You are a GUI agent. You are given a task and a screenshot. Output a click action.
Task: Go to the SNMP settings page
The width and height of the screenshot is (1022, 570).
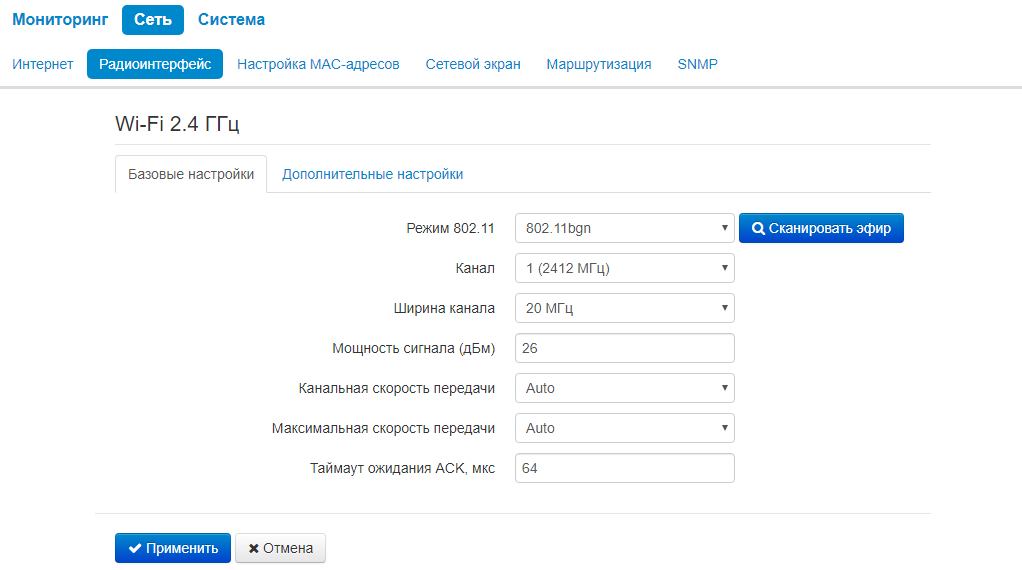pos(697,64)
